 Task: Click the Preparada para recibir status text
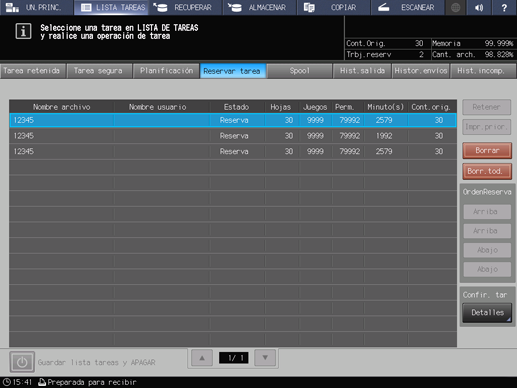(x=92, y=382)
